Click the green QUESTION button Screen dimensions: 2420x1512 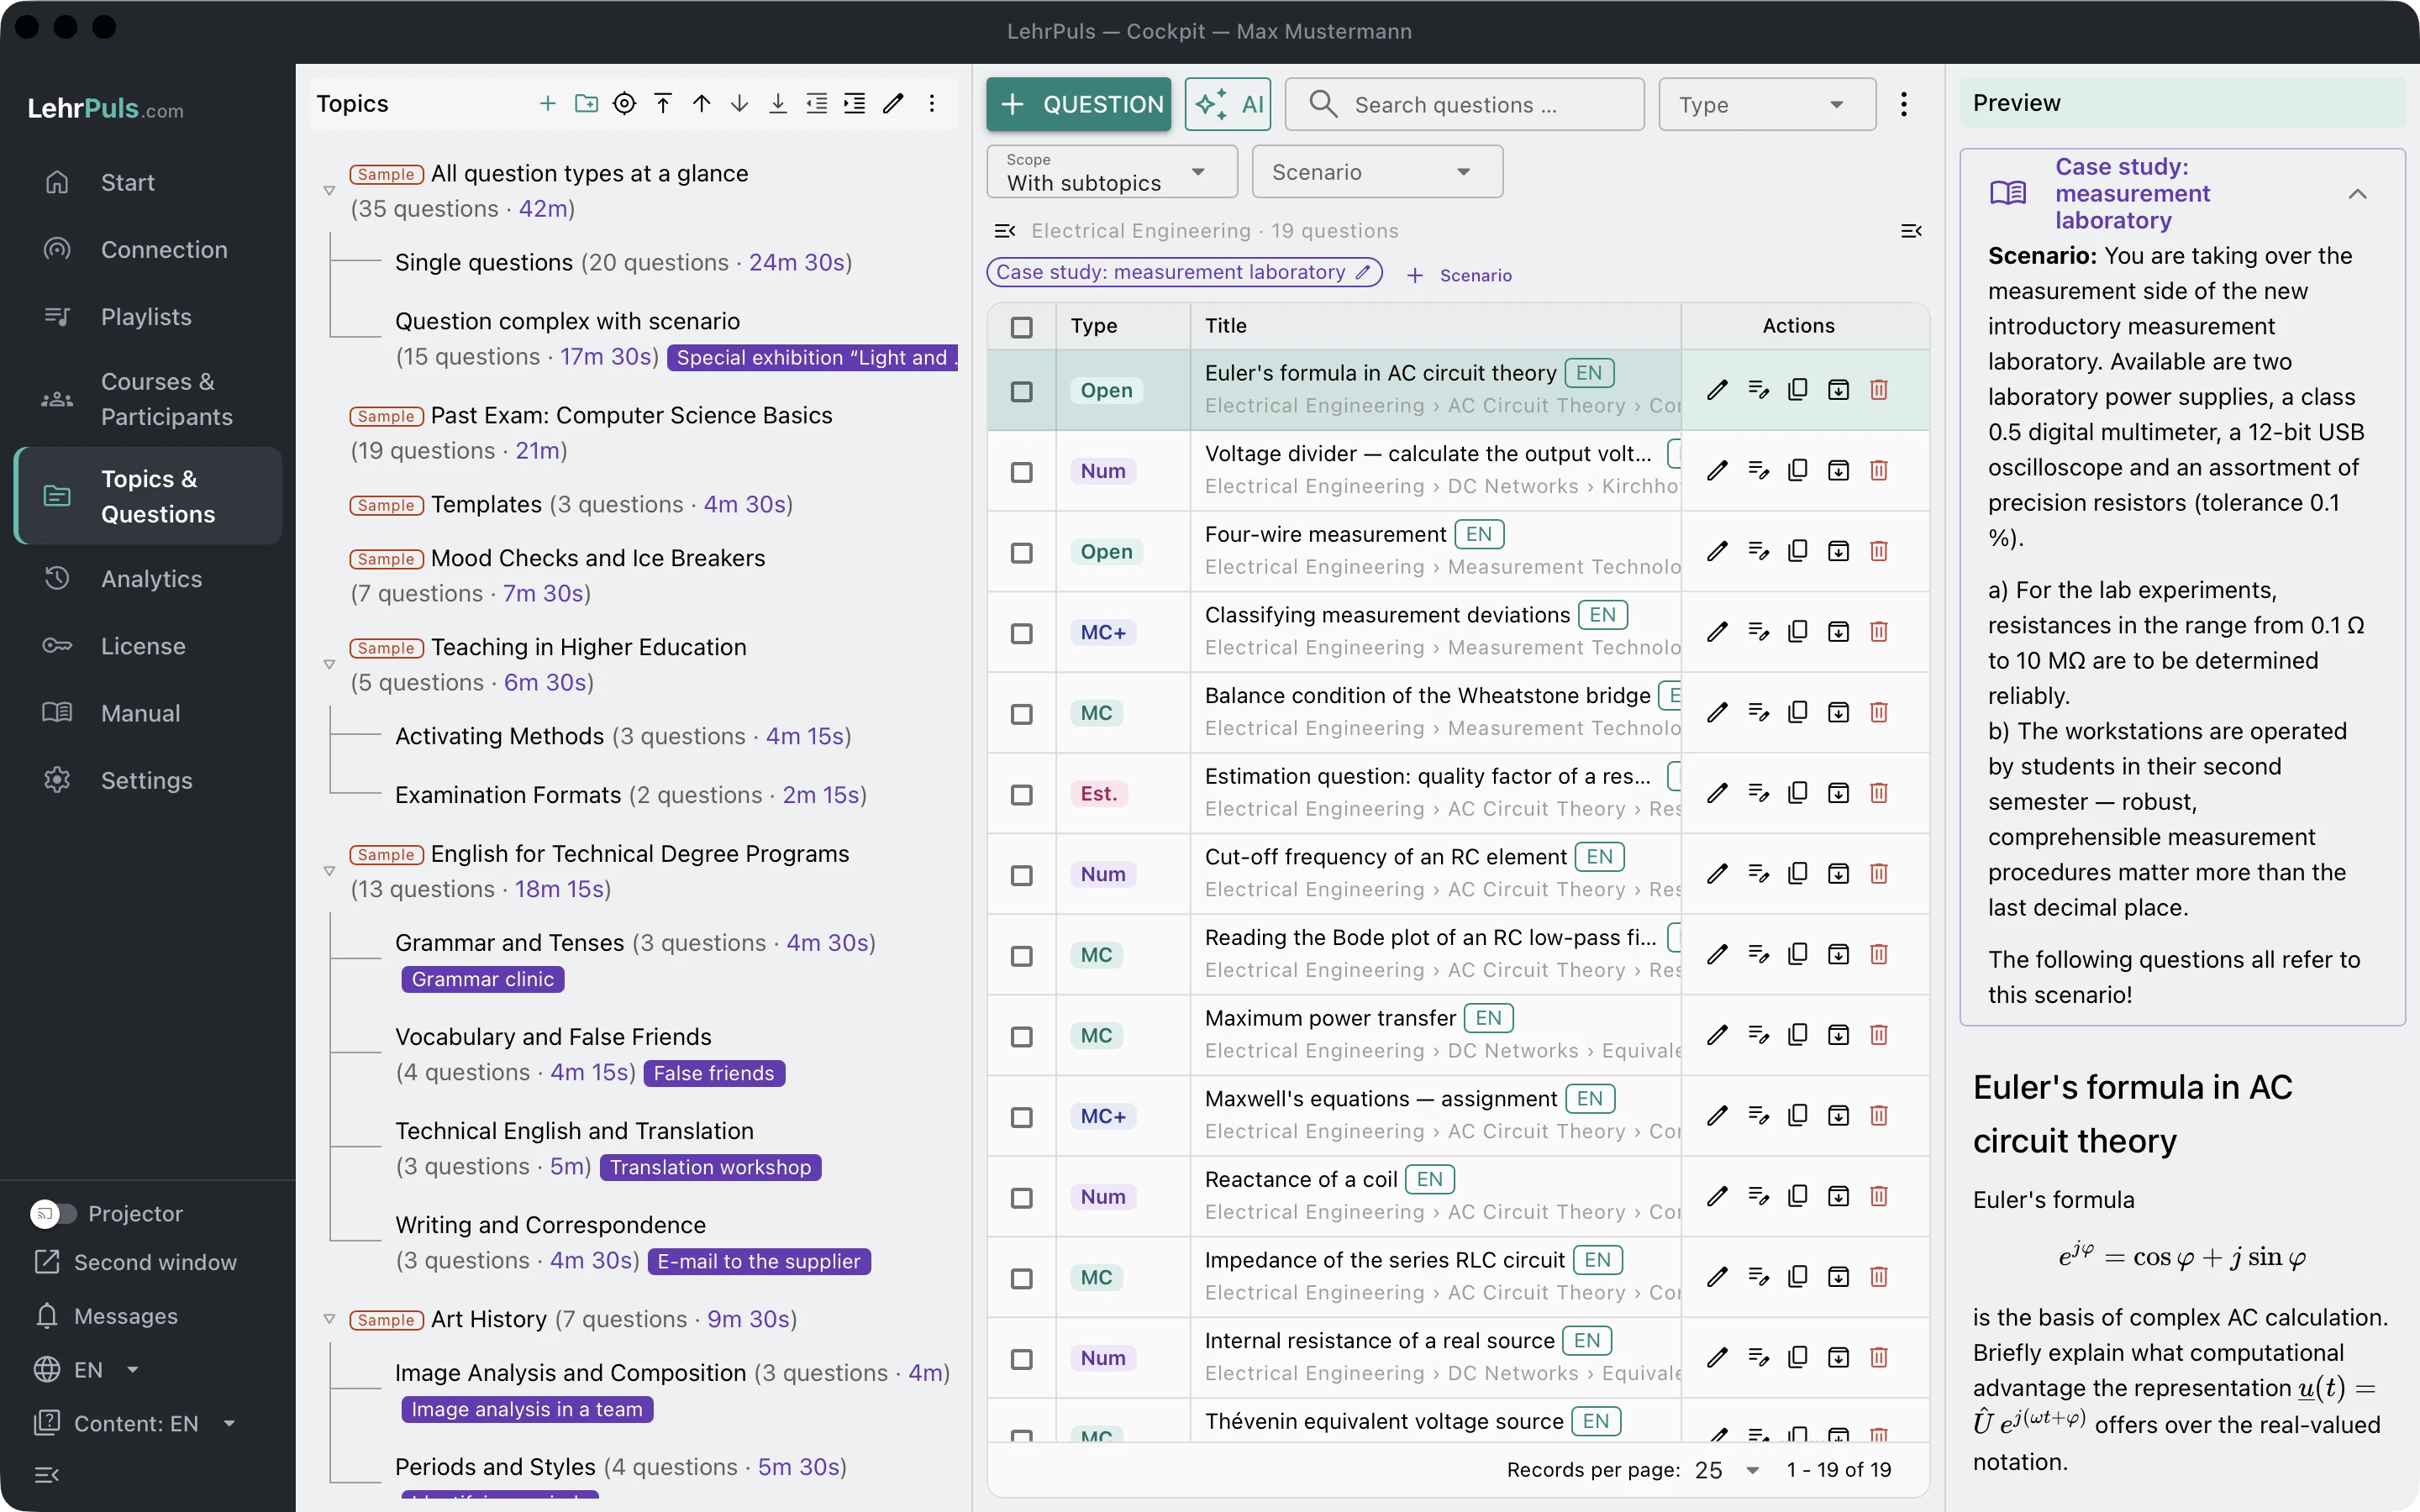coord(1078,104)
